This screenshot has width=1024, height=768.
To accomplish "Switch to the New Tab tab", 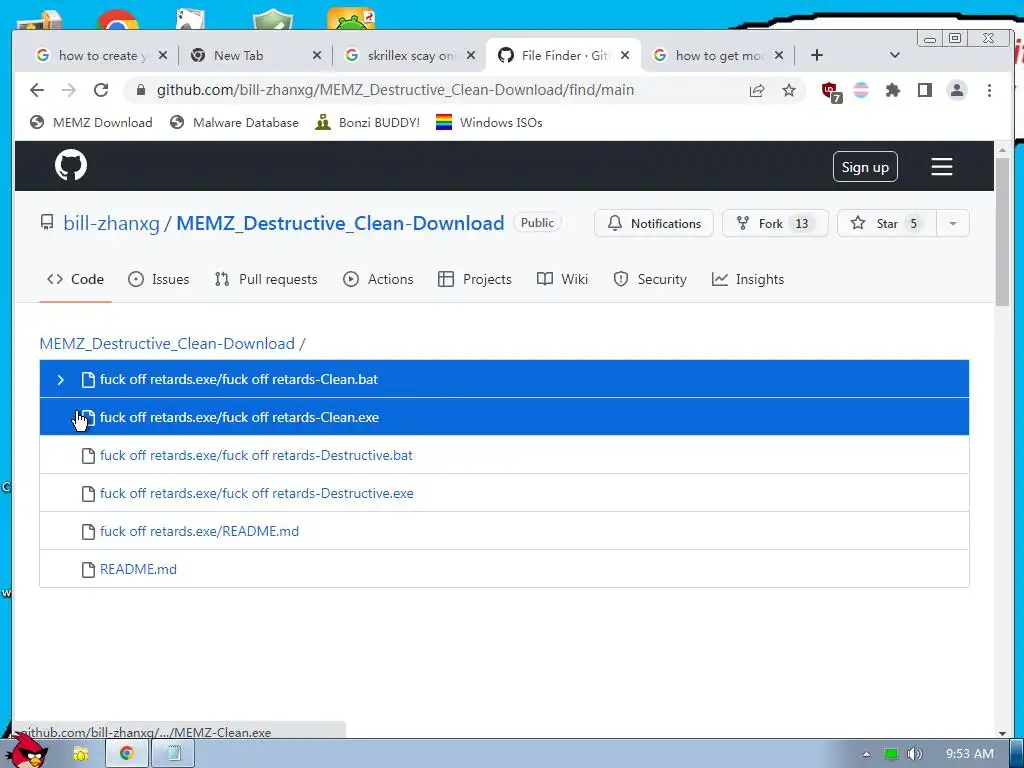I will pyautogui.click(x=255, y=56).
